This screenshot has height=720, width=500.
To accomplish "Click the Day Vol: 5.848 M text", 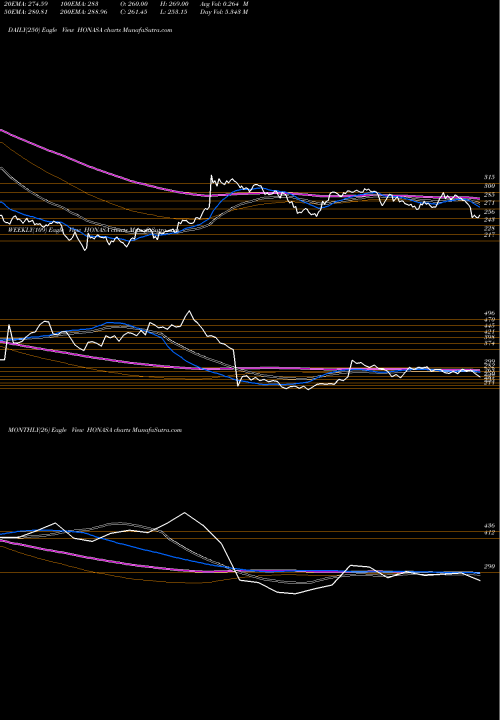I will coord(224,12).
